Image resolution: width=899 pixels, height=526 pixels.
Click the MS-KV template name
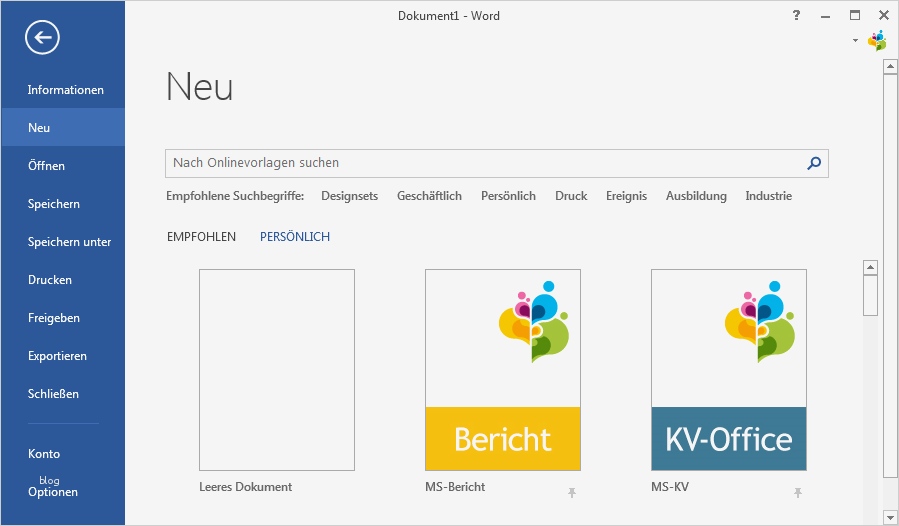[670, 486]
